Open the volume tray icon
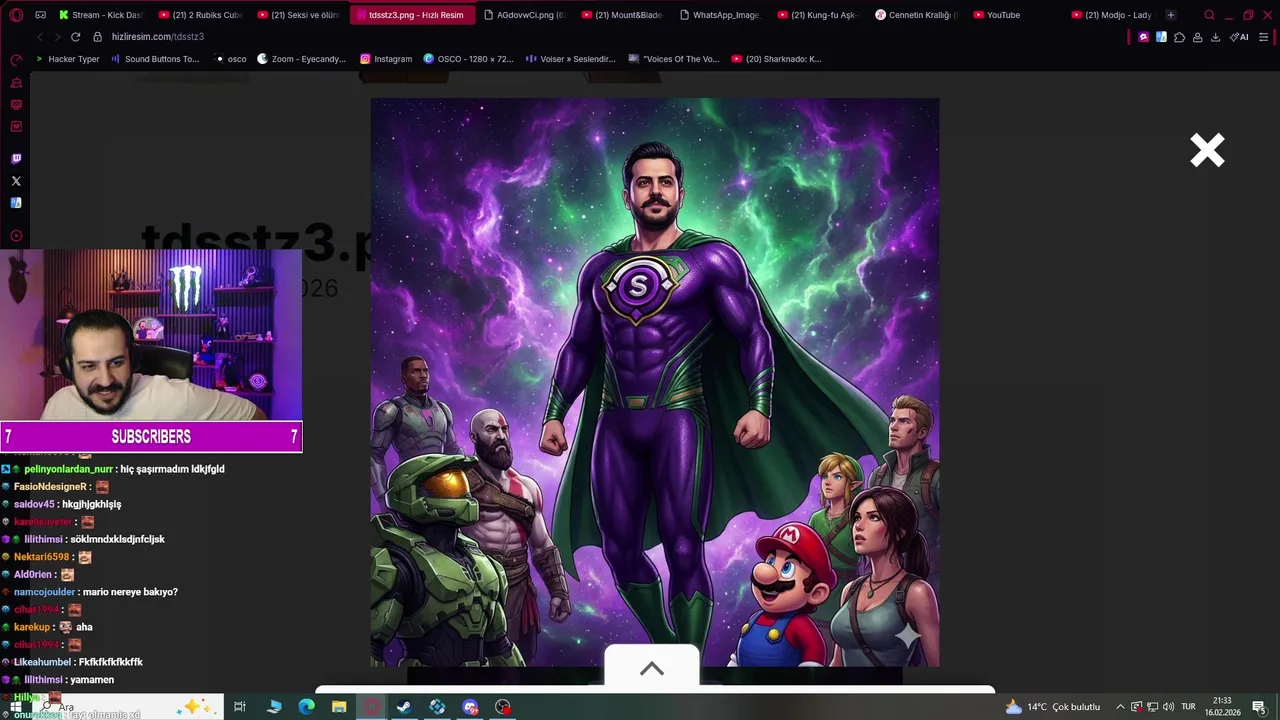This screenshot has width=1280, height=720. (1169, 707)
